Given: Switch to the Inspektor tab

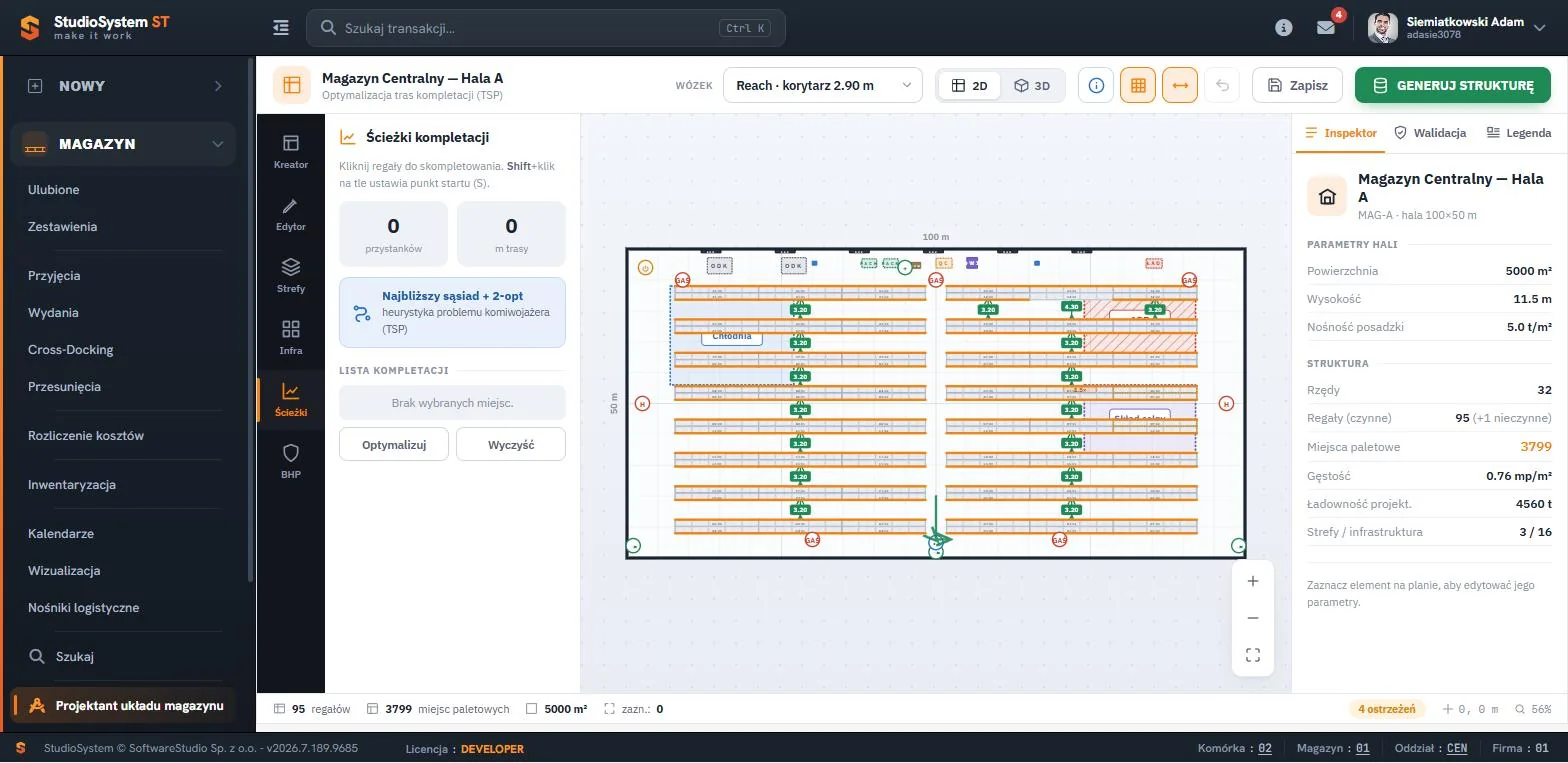Looking at the screenshot, I should pos(1340,132).
